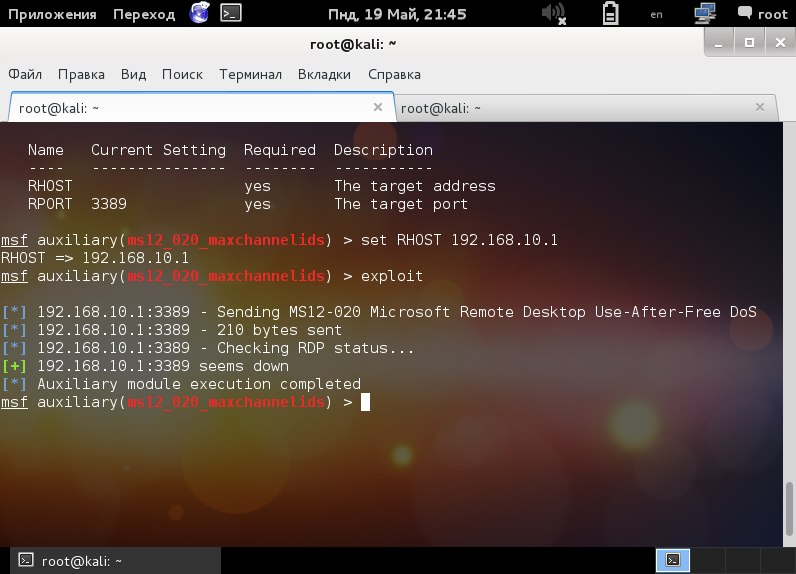Click the 'Current Setting' column header

coord(158,150)
